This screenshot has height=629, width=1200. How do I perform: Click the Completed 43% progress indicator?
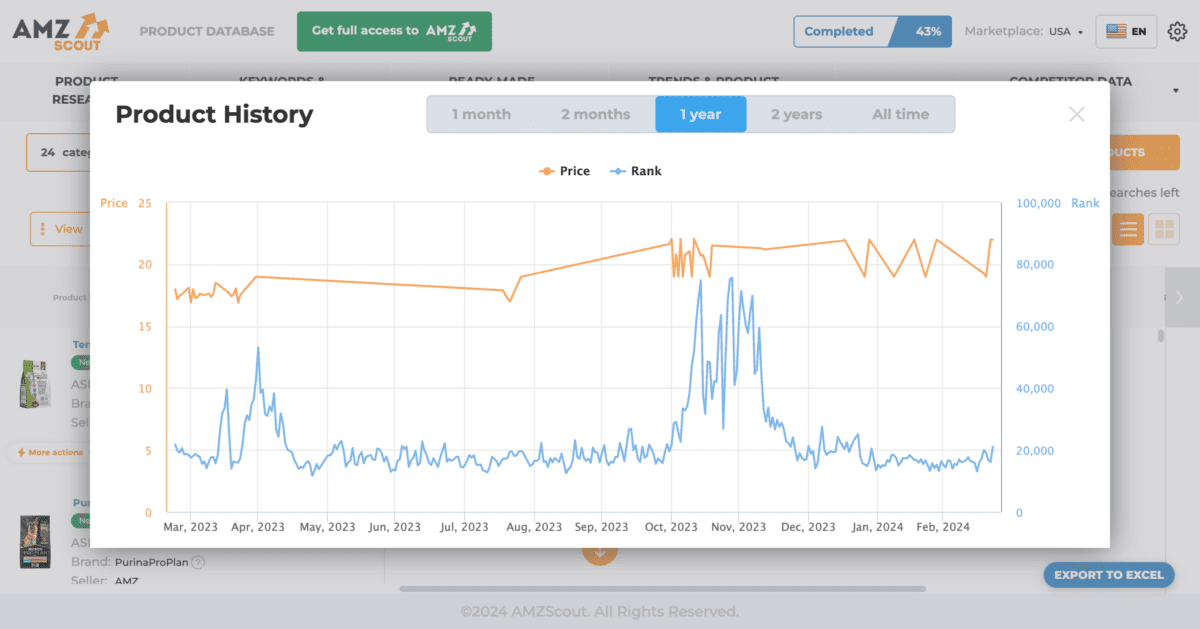coord(872,31)
